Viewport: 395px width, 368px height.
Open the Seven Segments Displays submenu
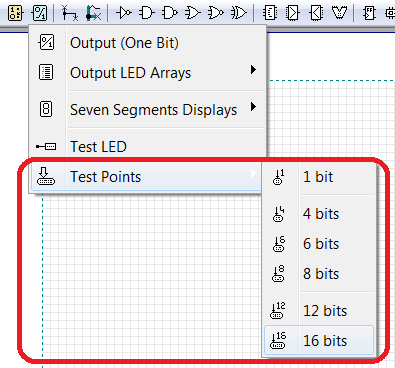coord(148,110)
